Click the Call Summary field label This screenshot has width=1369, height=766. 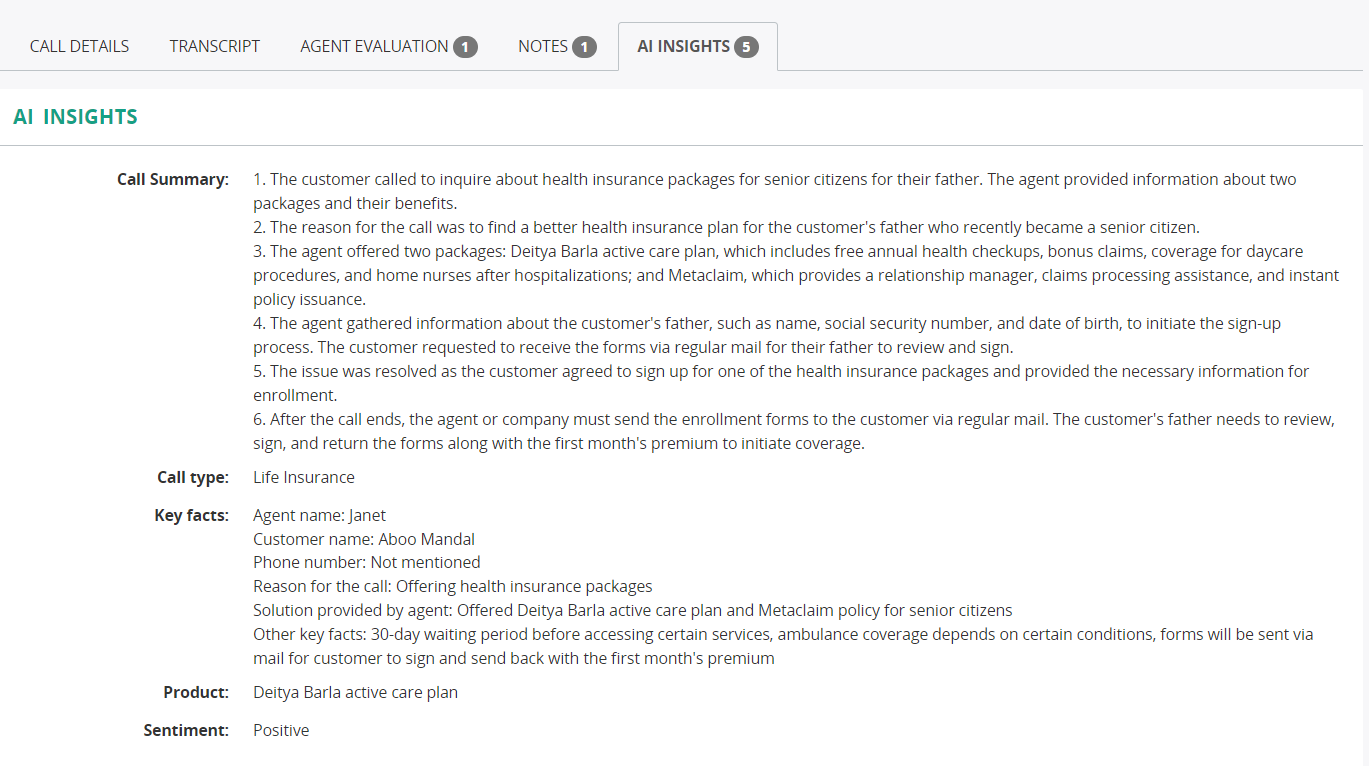point(172,180)
